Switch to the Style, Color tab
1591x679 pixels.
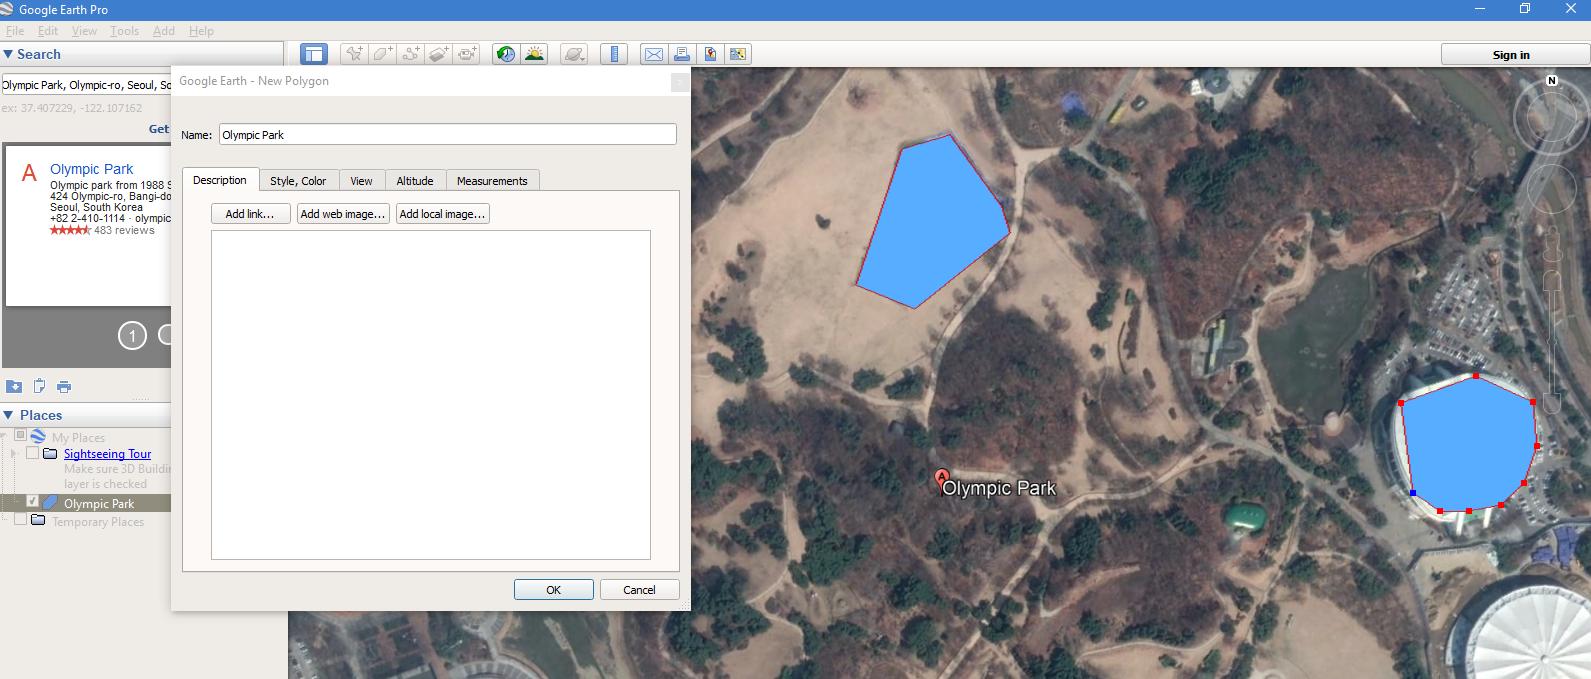[x=298, y=181]
